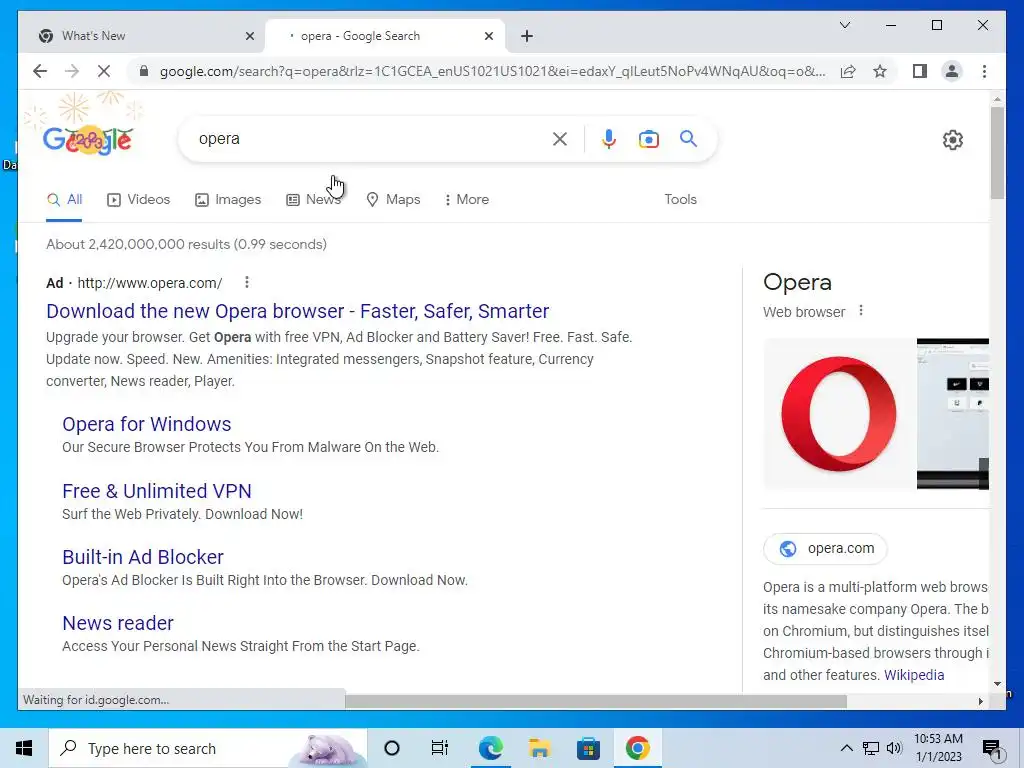Open the notification center icon

click(991, 748)
